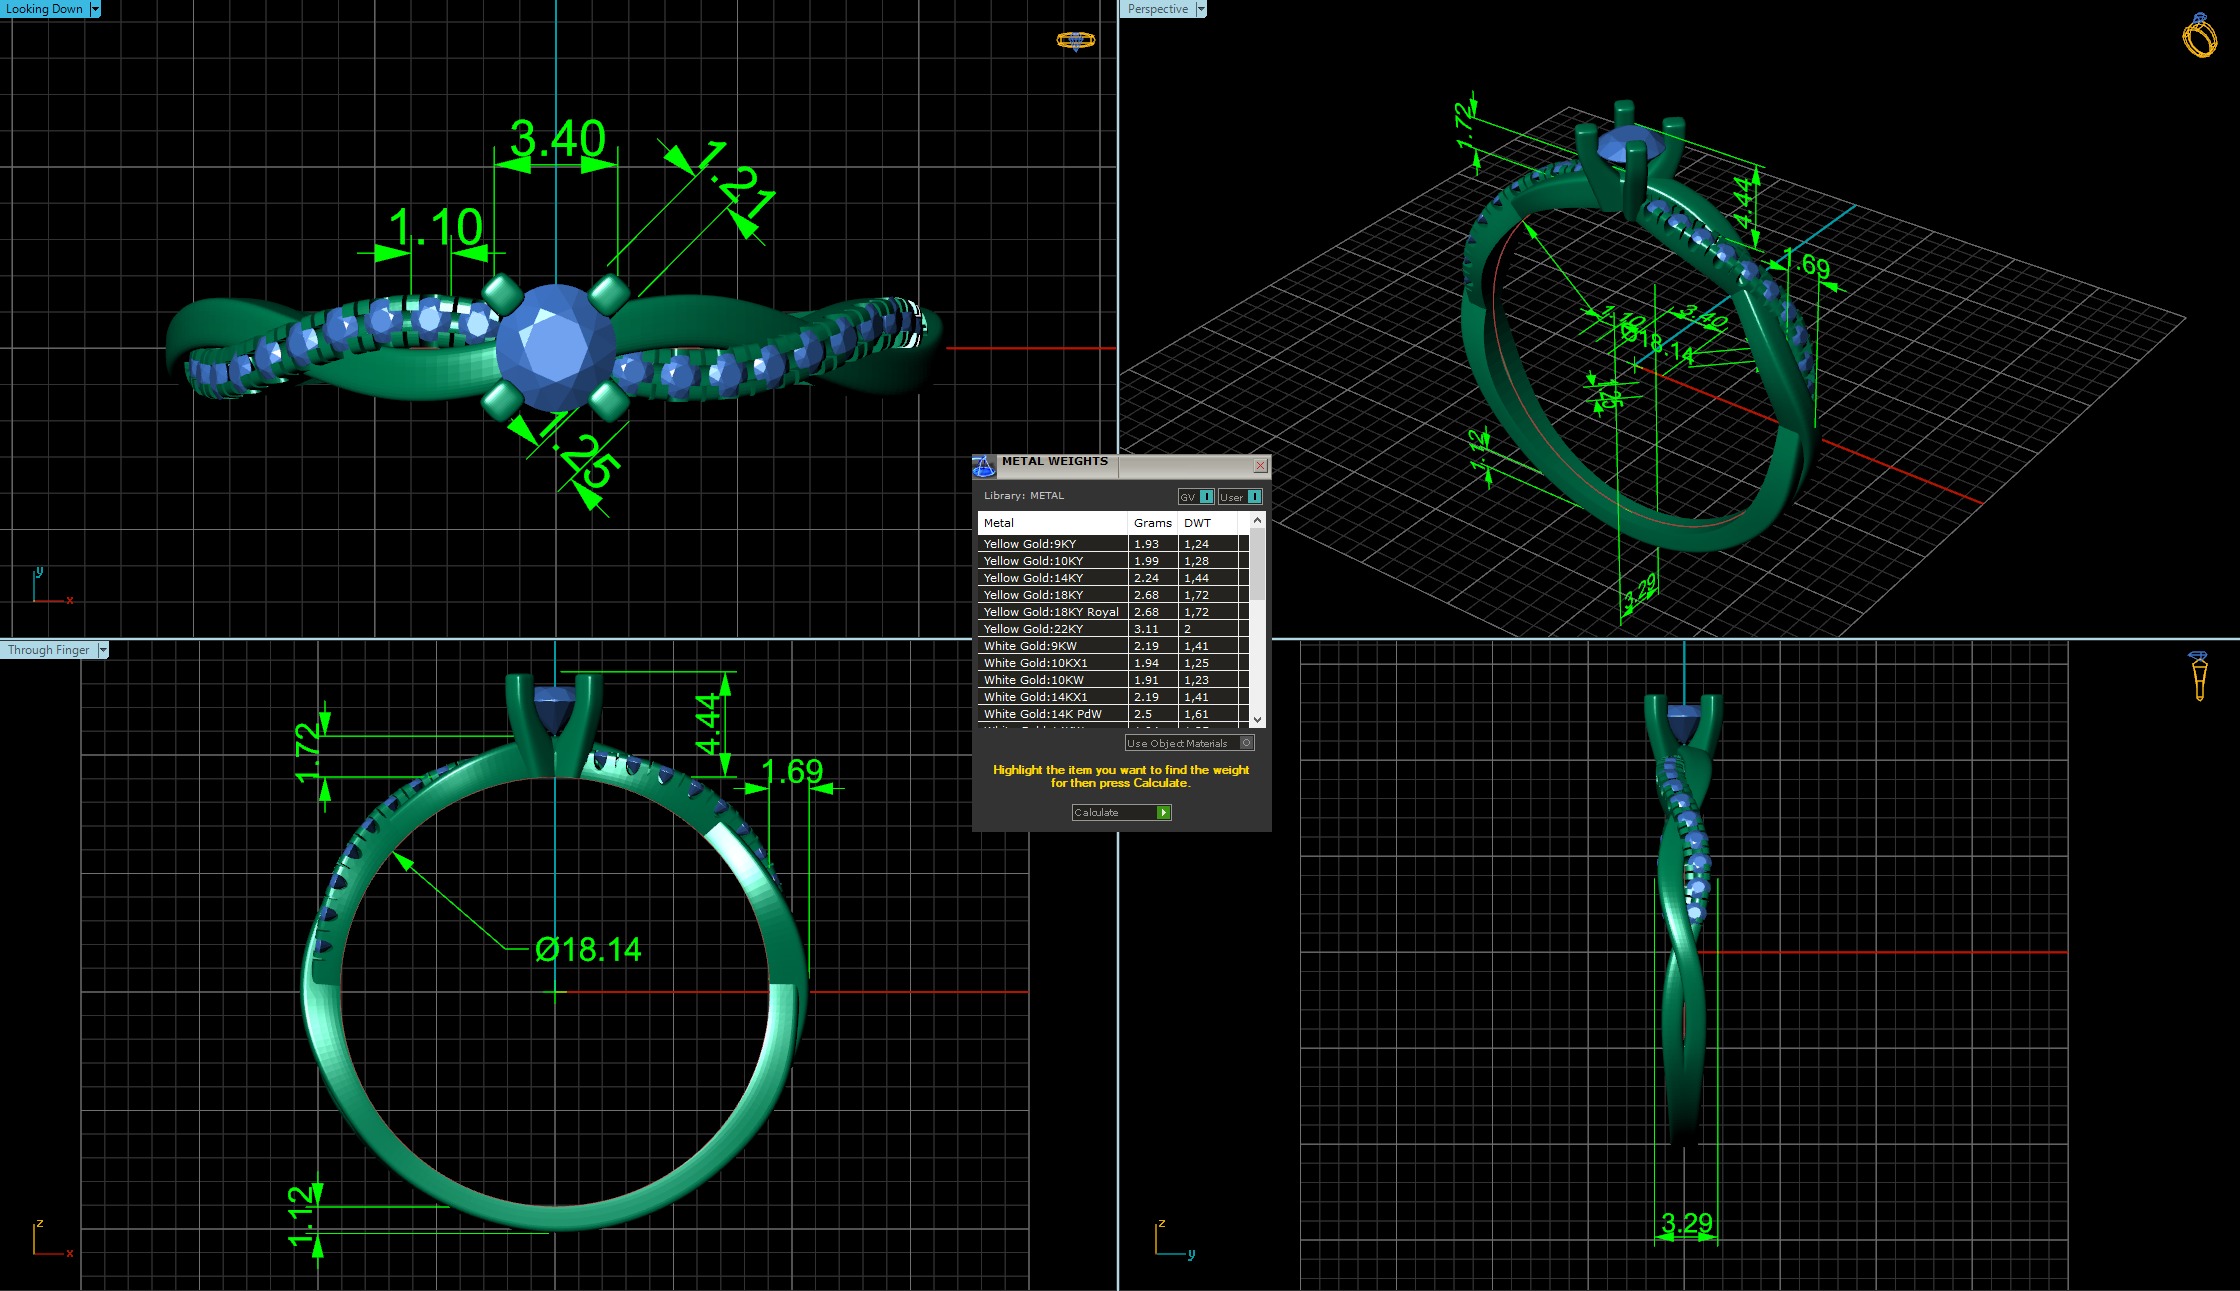This screenshot has width=2240, height=1291.
Task: Toggle the GV library switch
Action: [1206, 497]
